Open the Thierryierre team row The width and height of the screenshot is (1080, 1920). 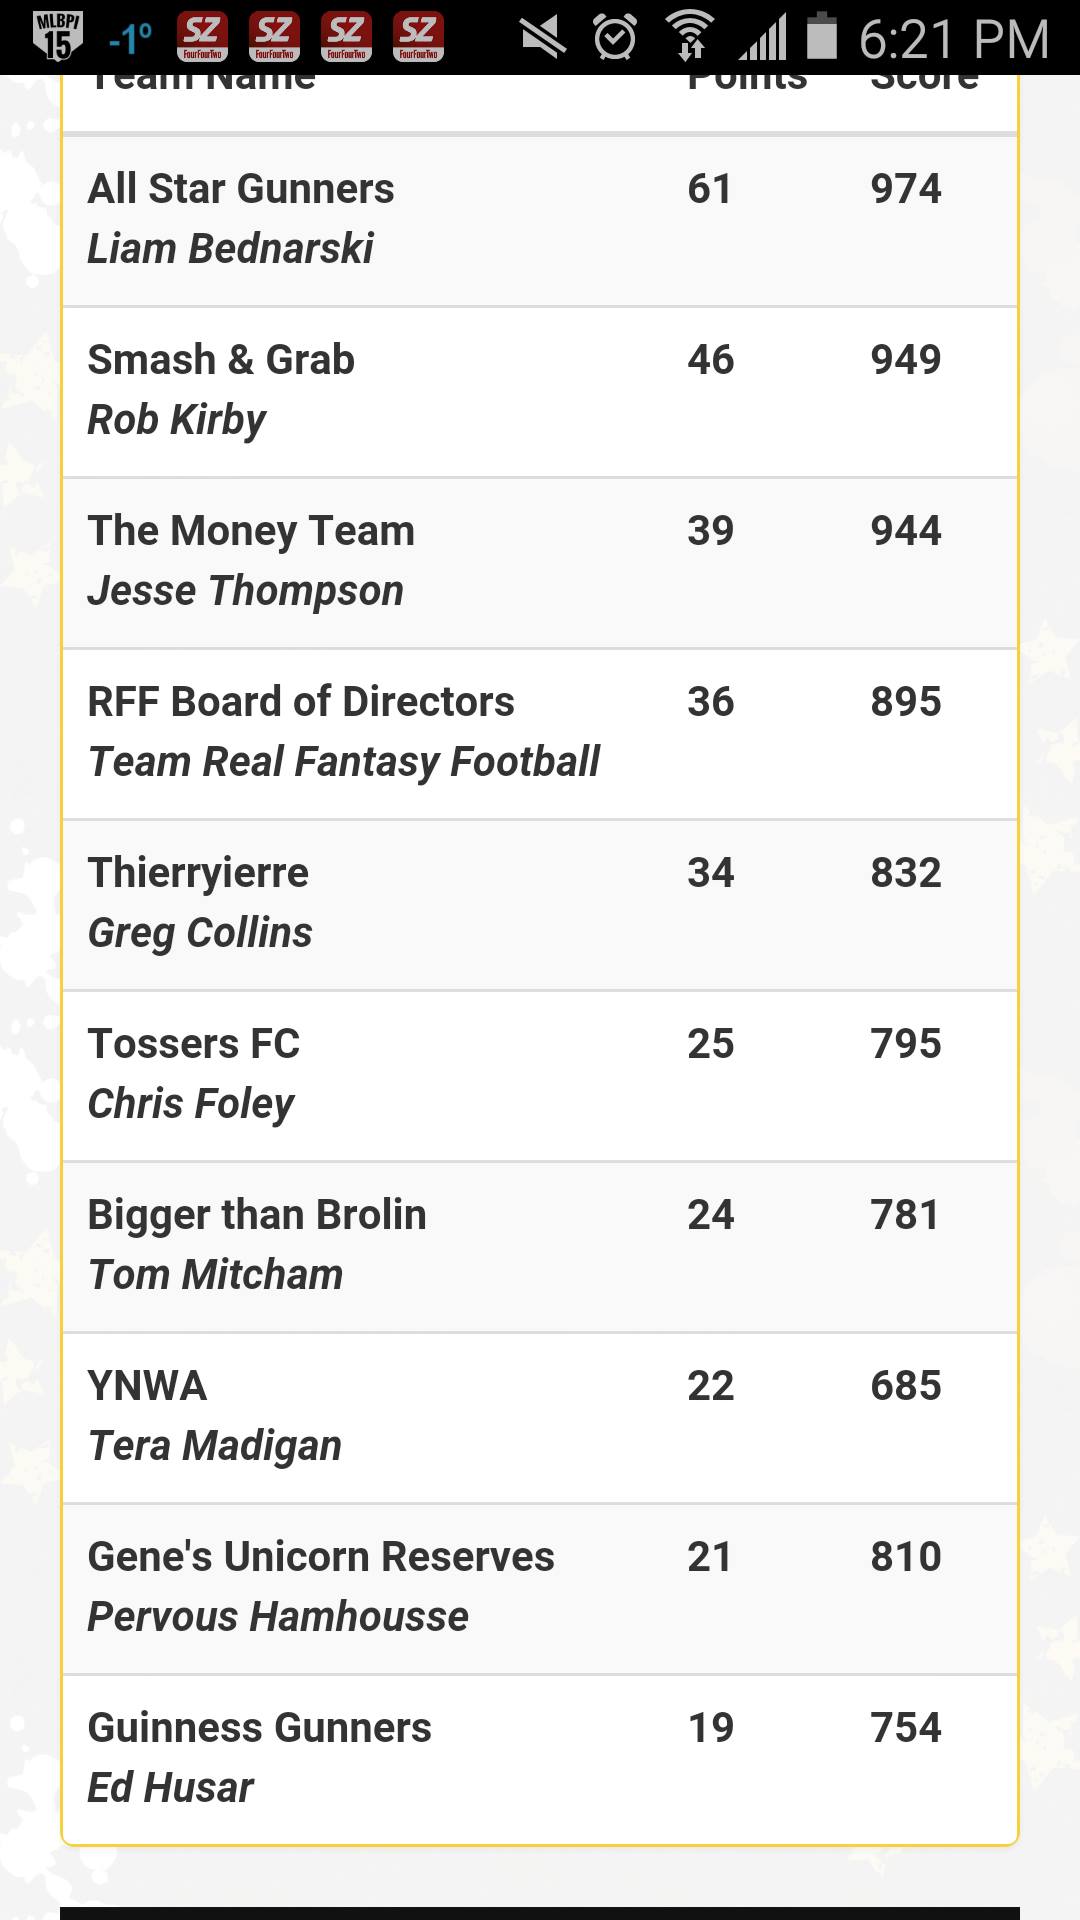tap(540, 905)
